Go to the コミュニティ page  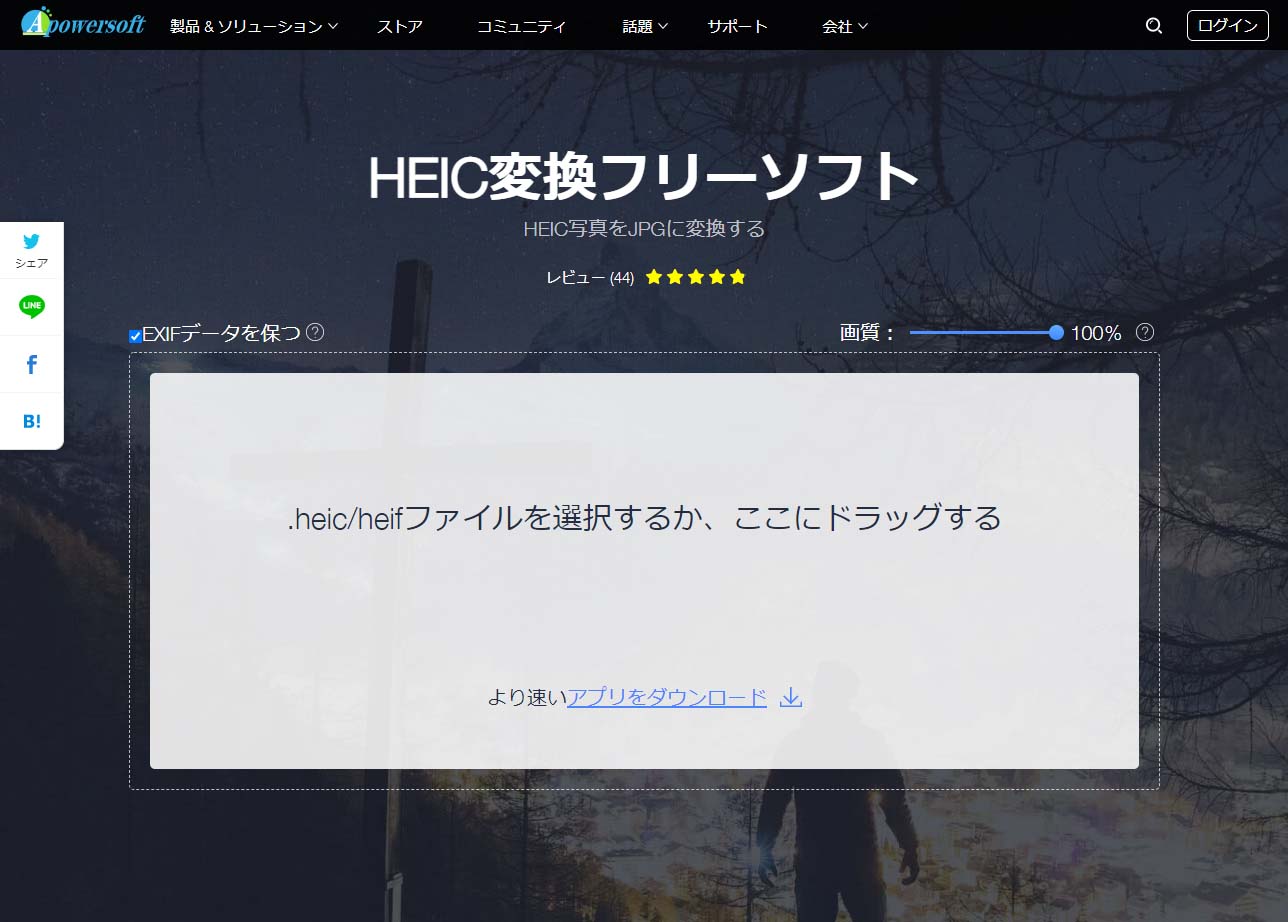click(522, 27)
